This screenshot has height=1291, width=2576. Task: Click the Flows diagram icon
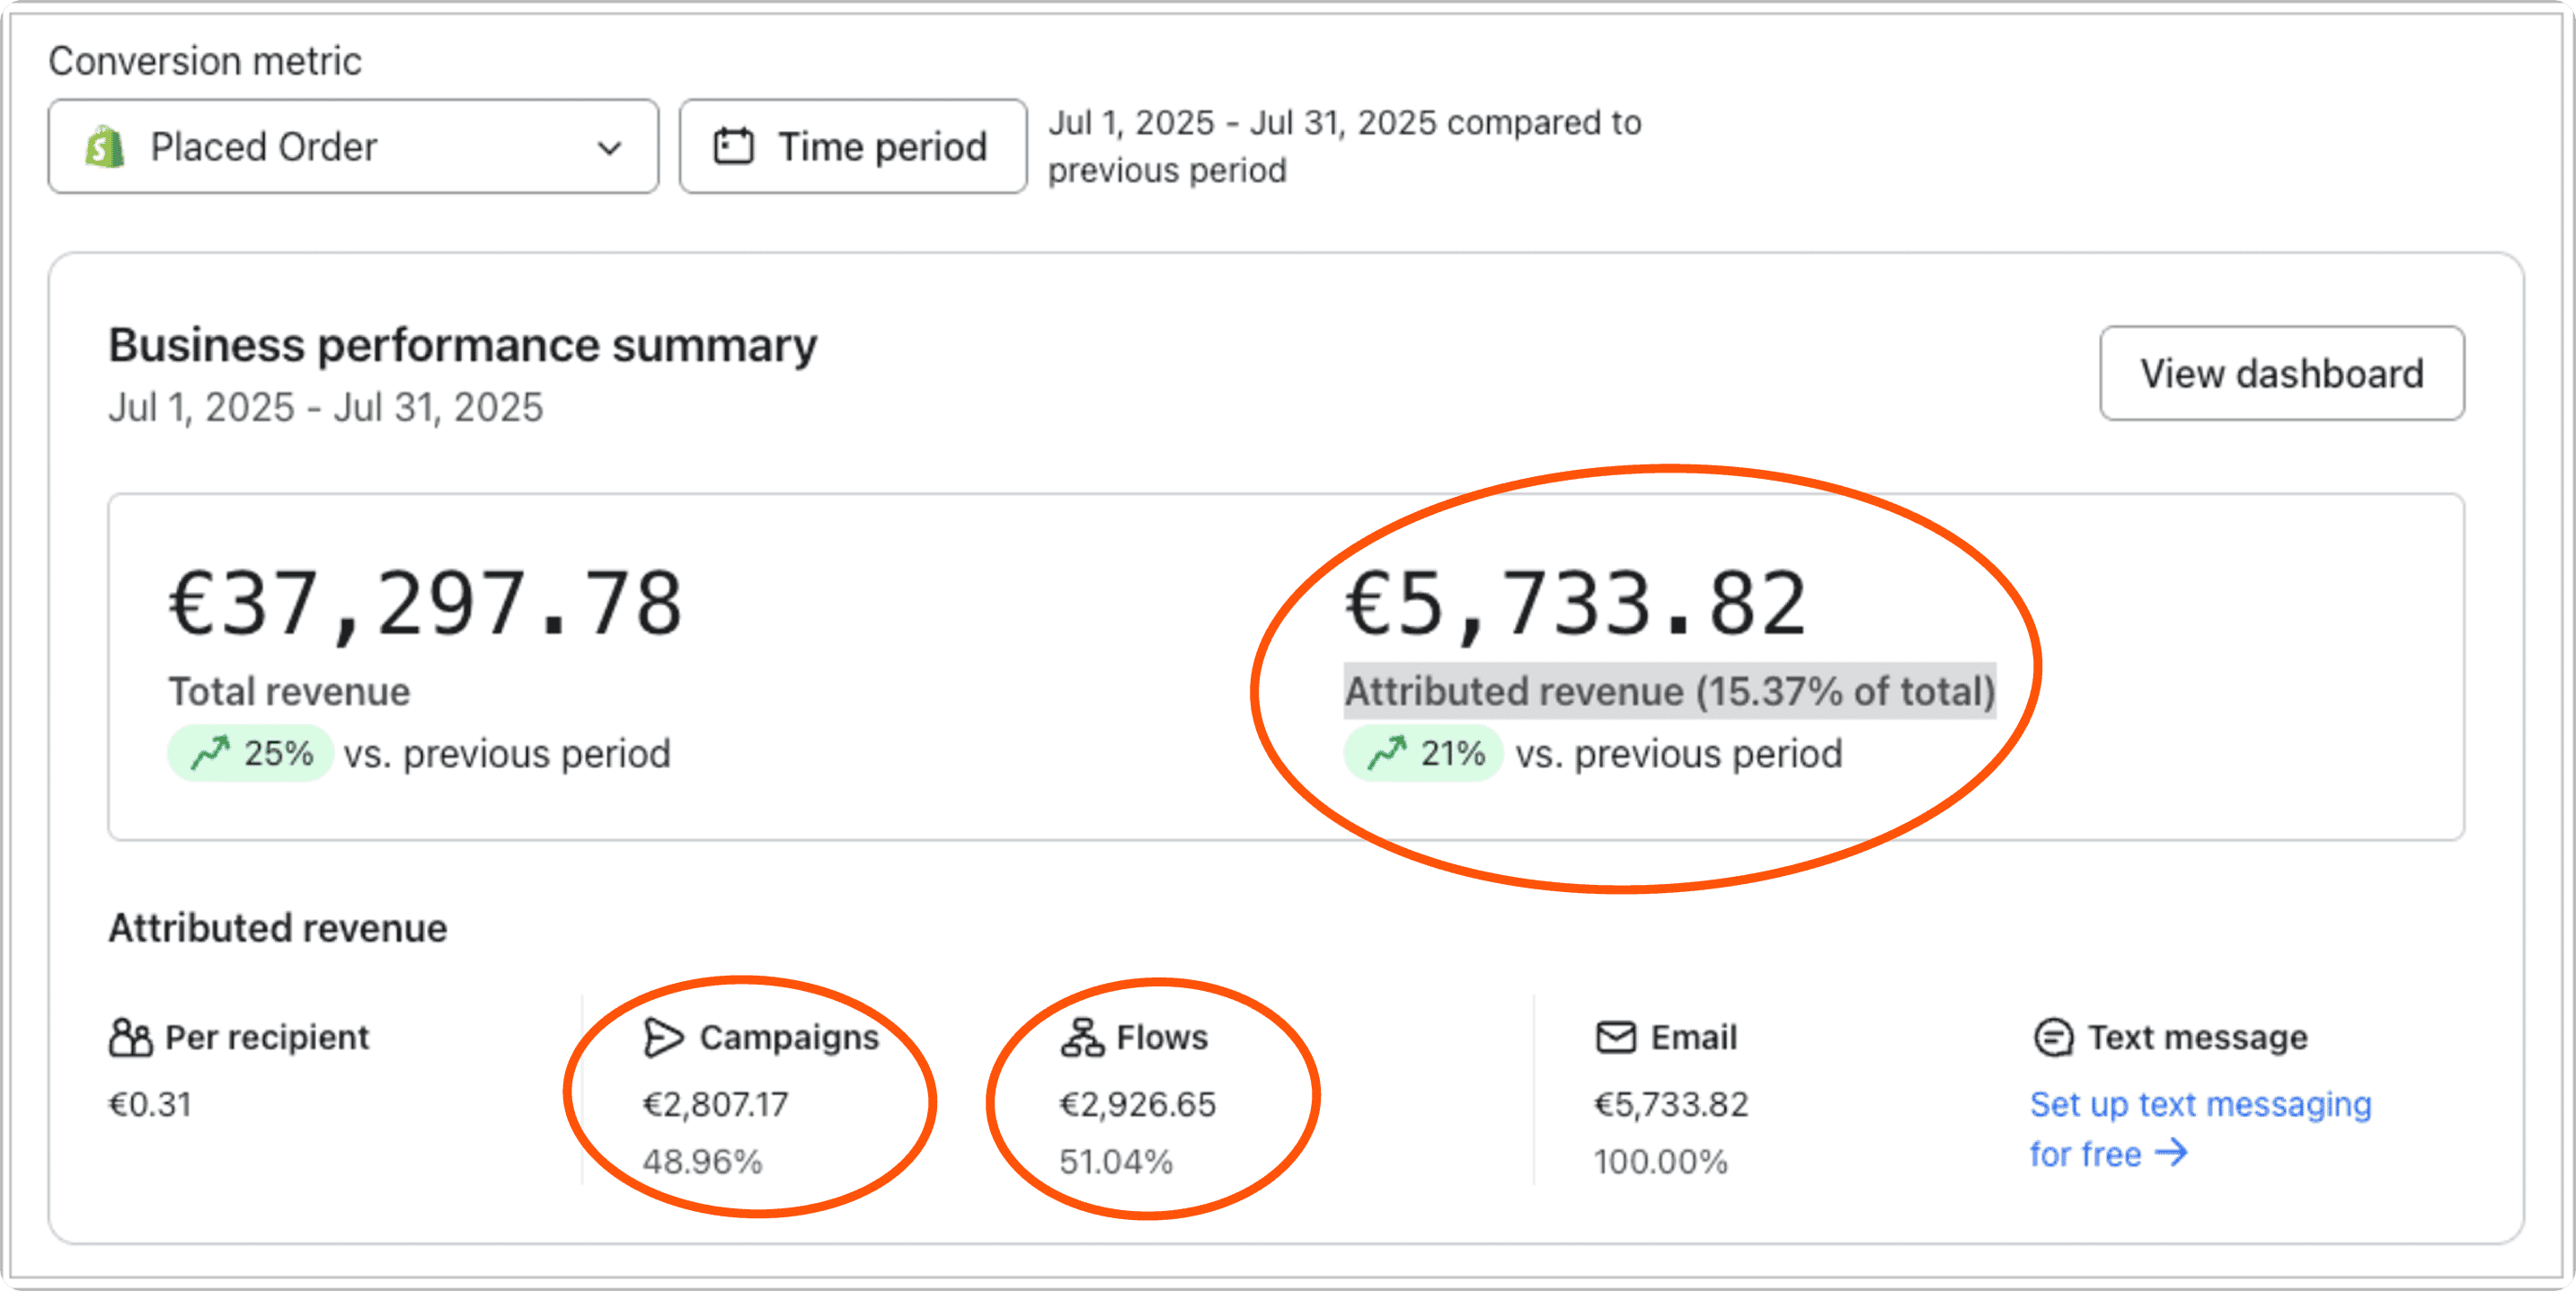click(x=1082, y=1038)
